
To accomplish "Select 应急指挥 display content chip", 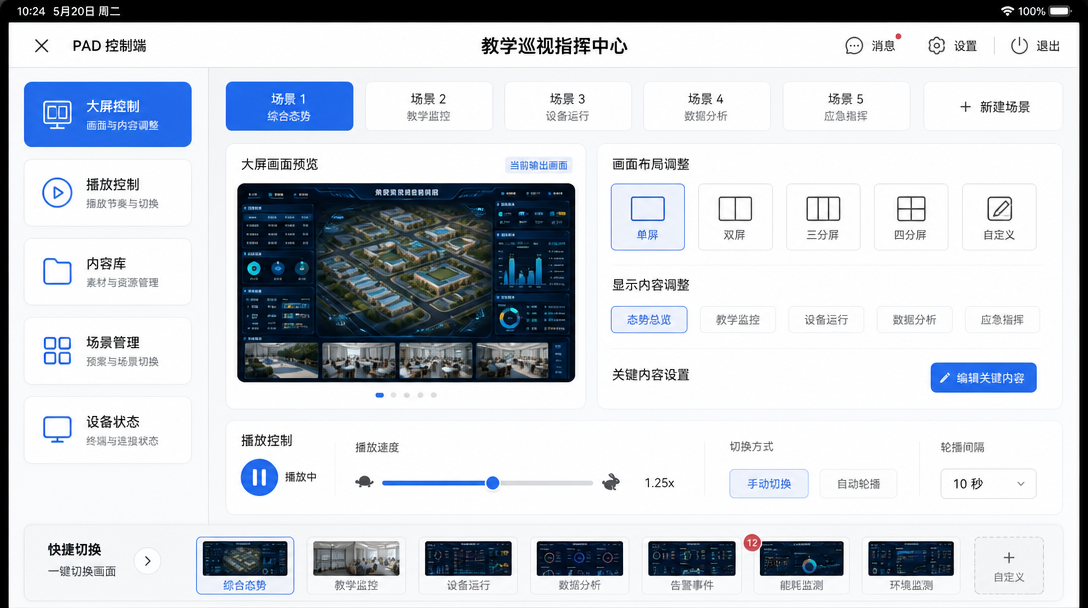I will (1002, 319).
